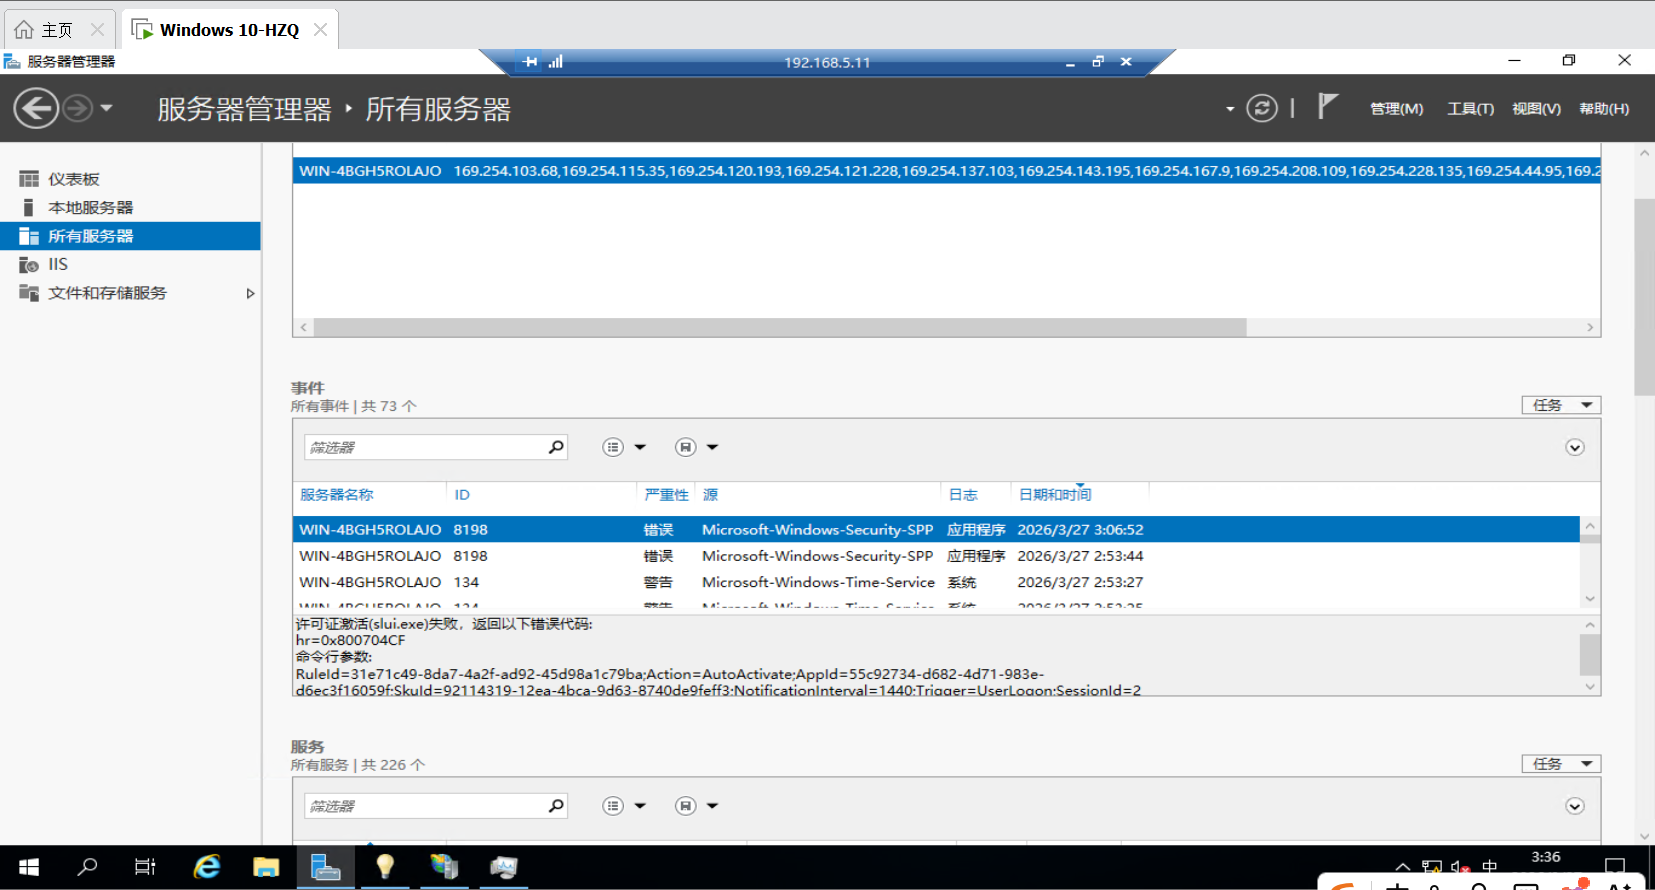Open the notifications flag
The width and height of the screenshot is (1655, 890).
click(1327, 106)
